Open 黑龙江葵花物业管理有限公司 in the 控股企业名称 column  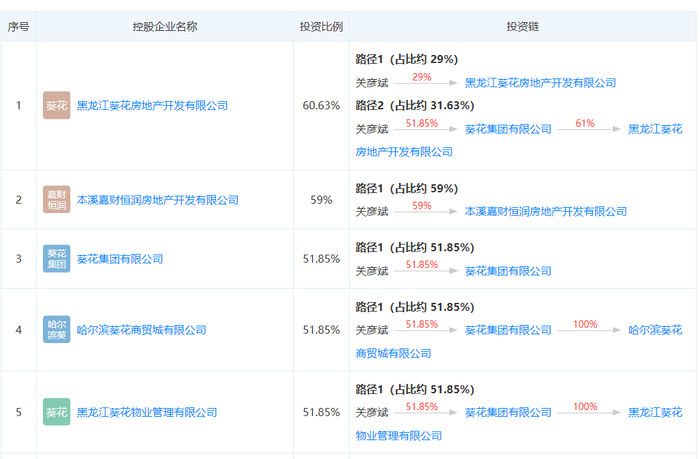tap(147, 412)
